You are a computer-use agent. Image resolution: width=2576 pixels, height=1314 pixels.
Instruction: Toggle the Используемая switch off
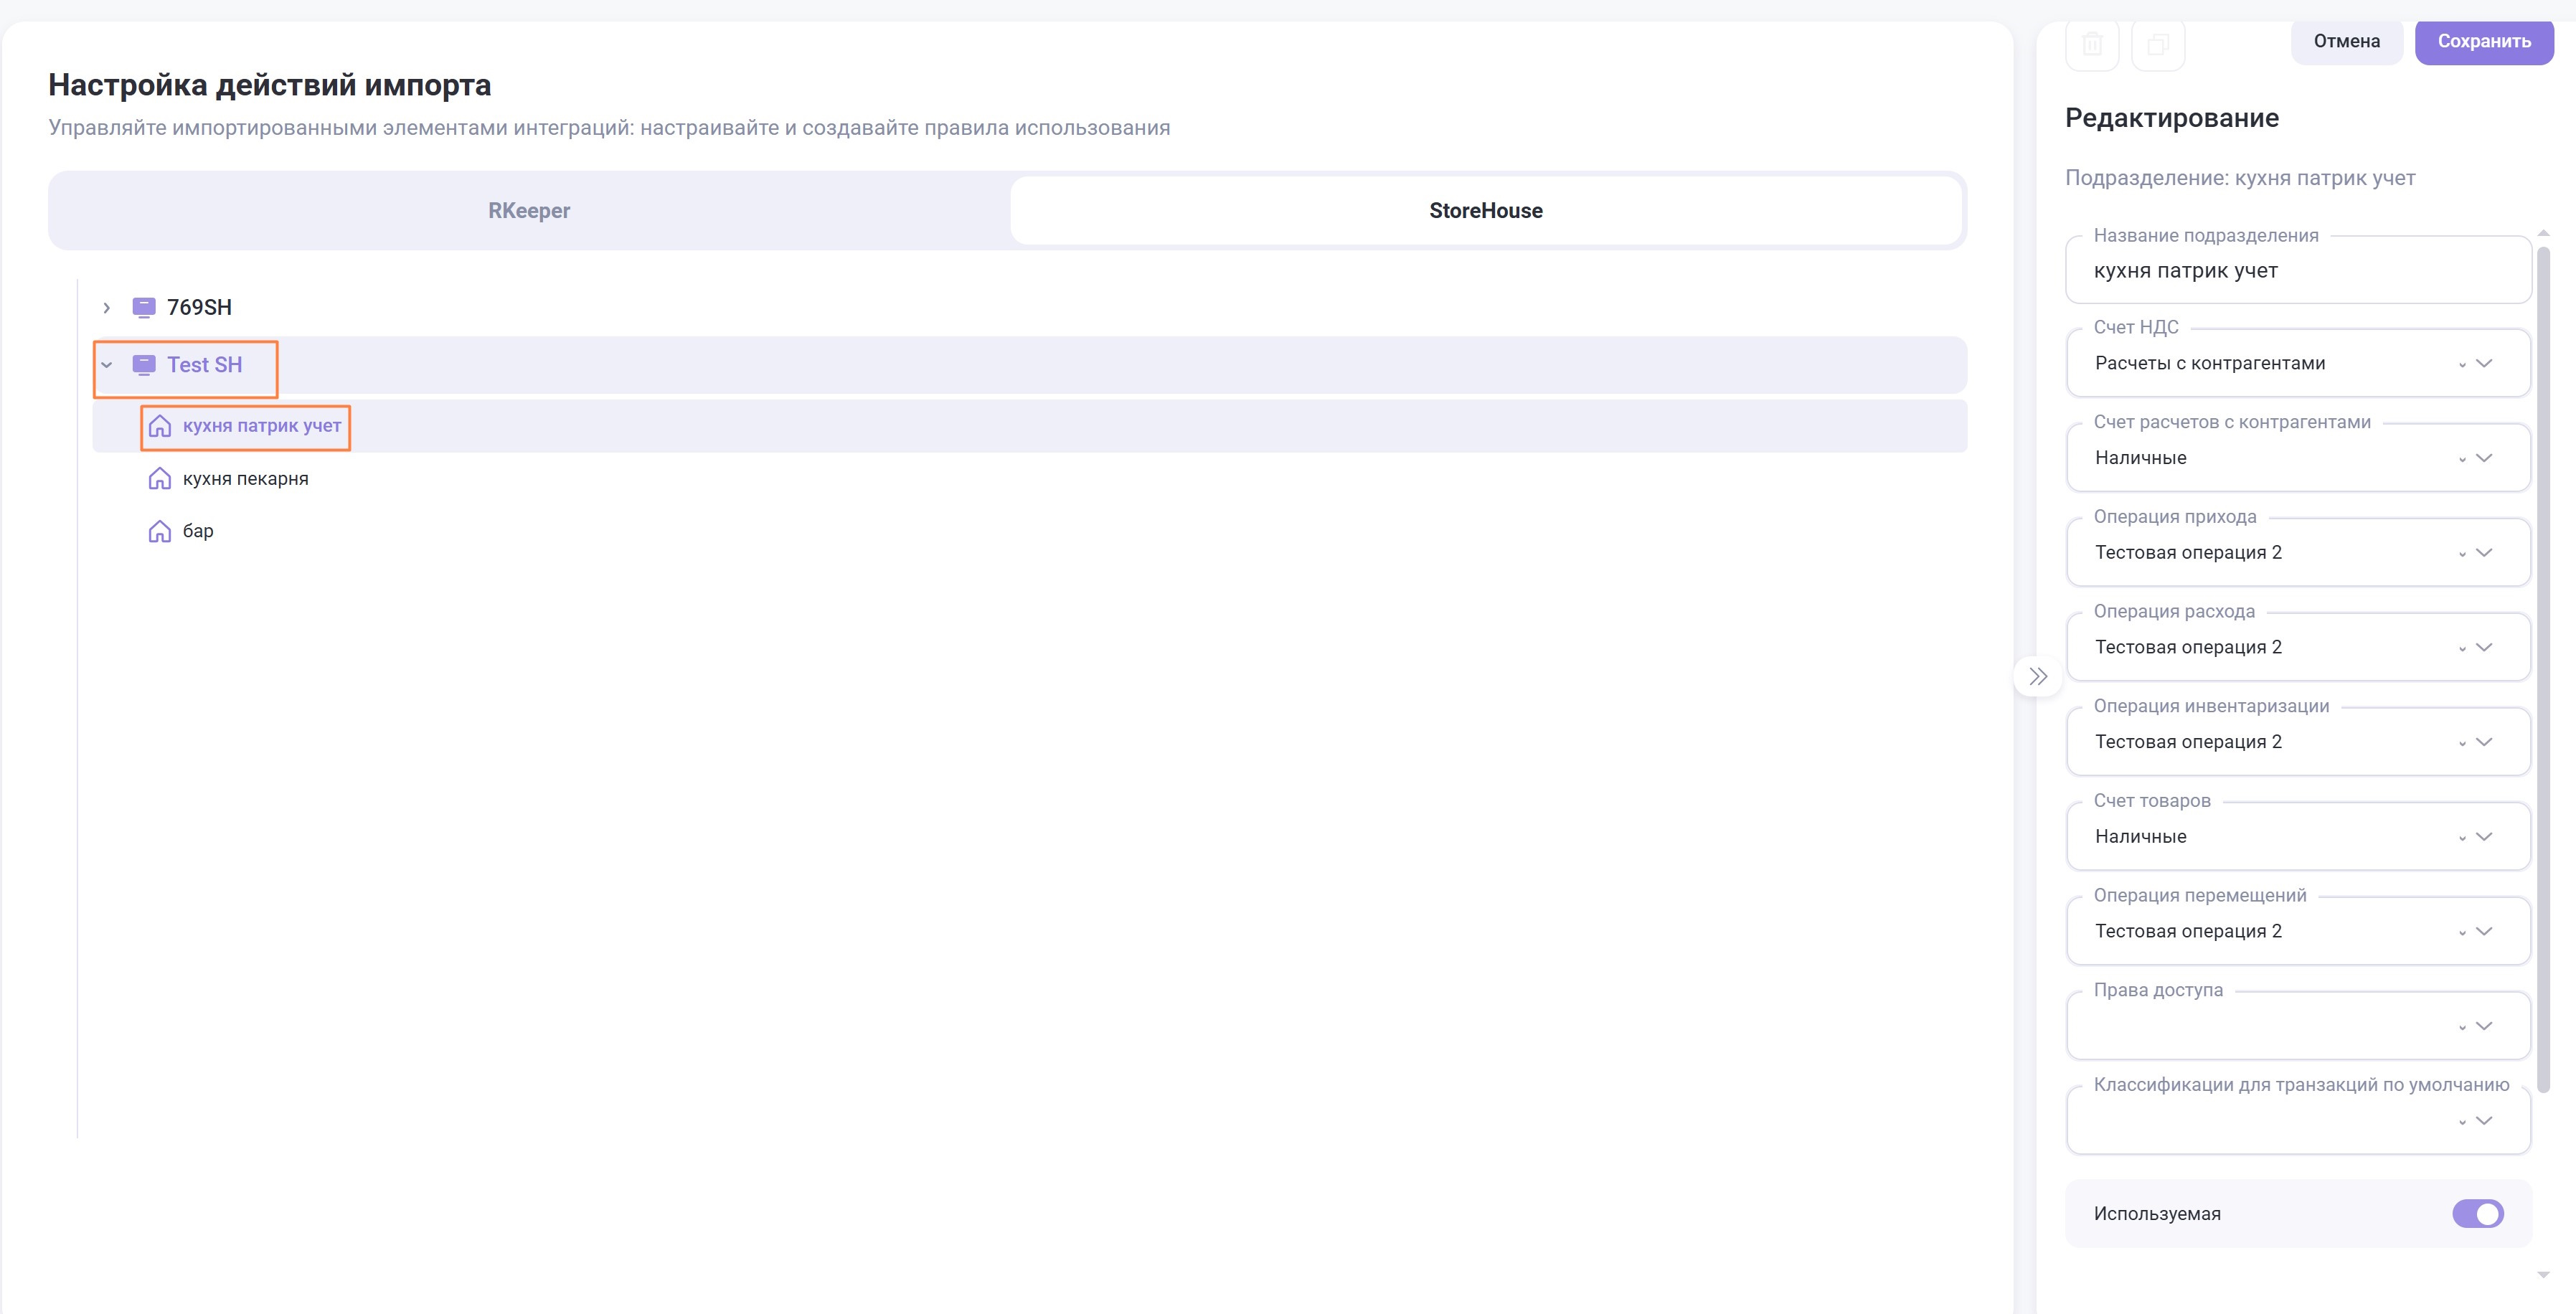[2476, 1213]
